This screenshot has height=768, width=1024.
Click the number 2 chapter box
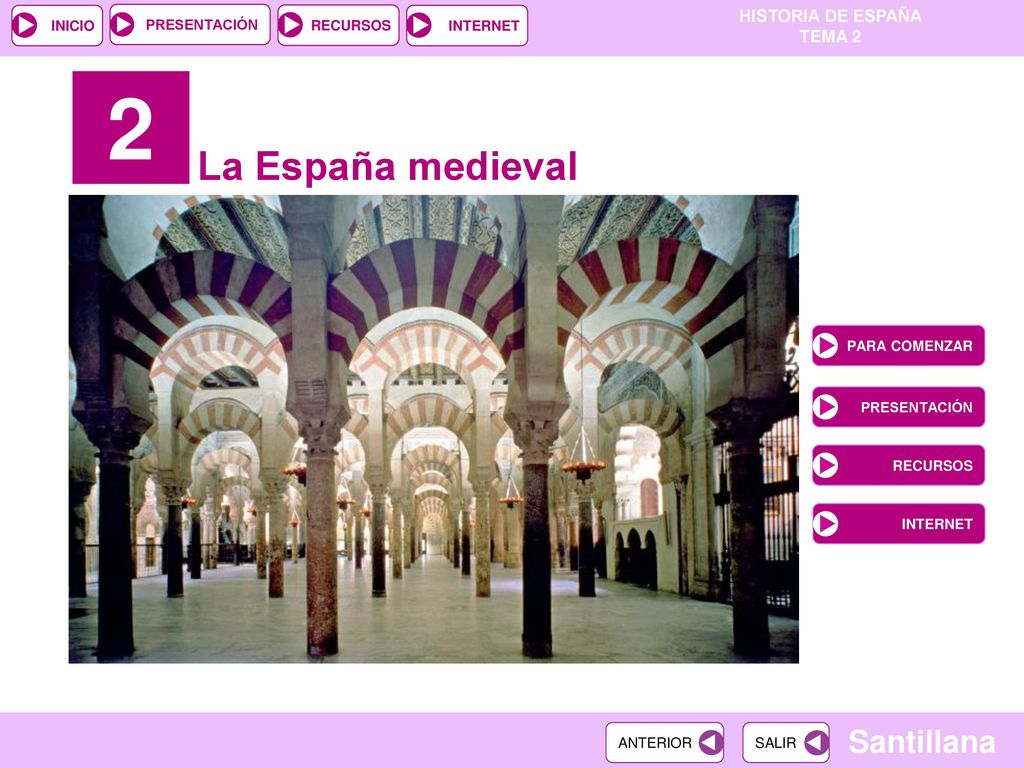pyautogui.click(x=131, y=127)
